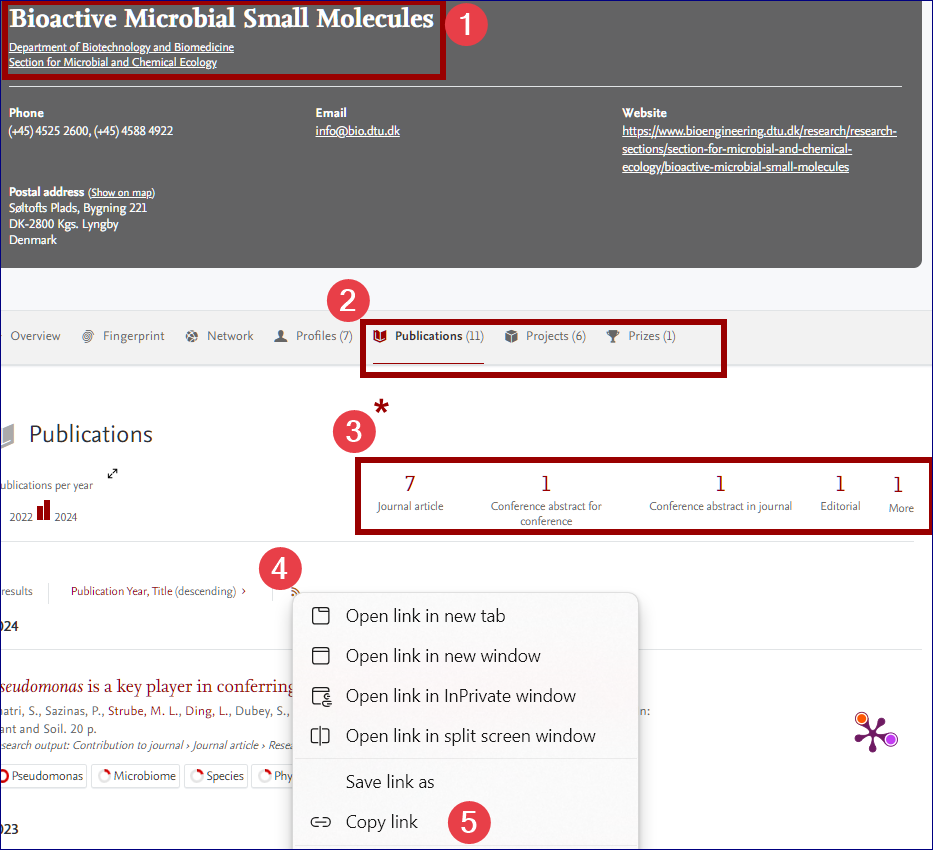The width and height of the screenshot is (933, 850).
Task: Open the bioengineering.dtu.dk website link
Action: point(759,149)
